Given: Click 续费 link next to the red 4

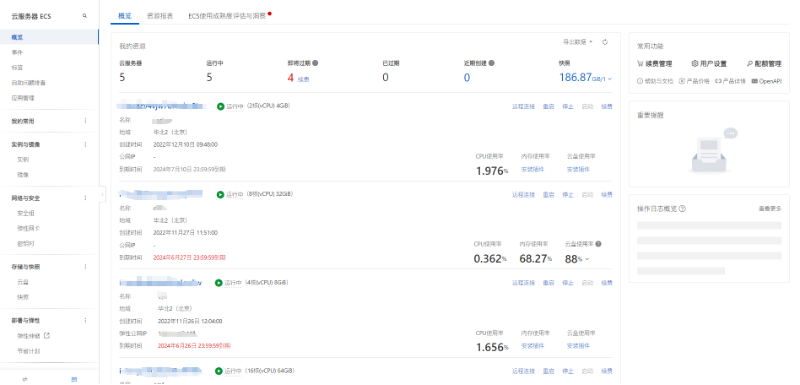Looking at the screenshot, I should [303, 79].
